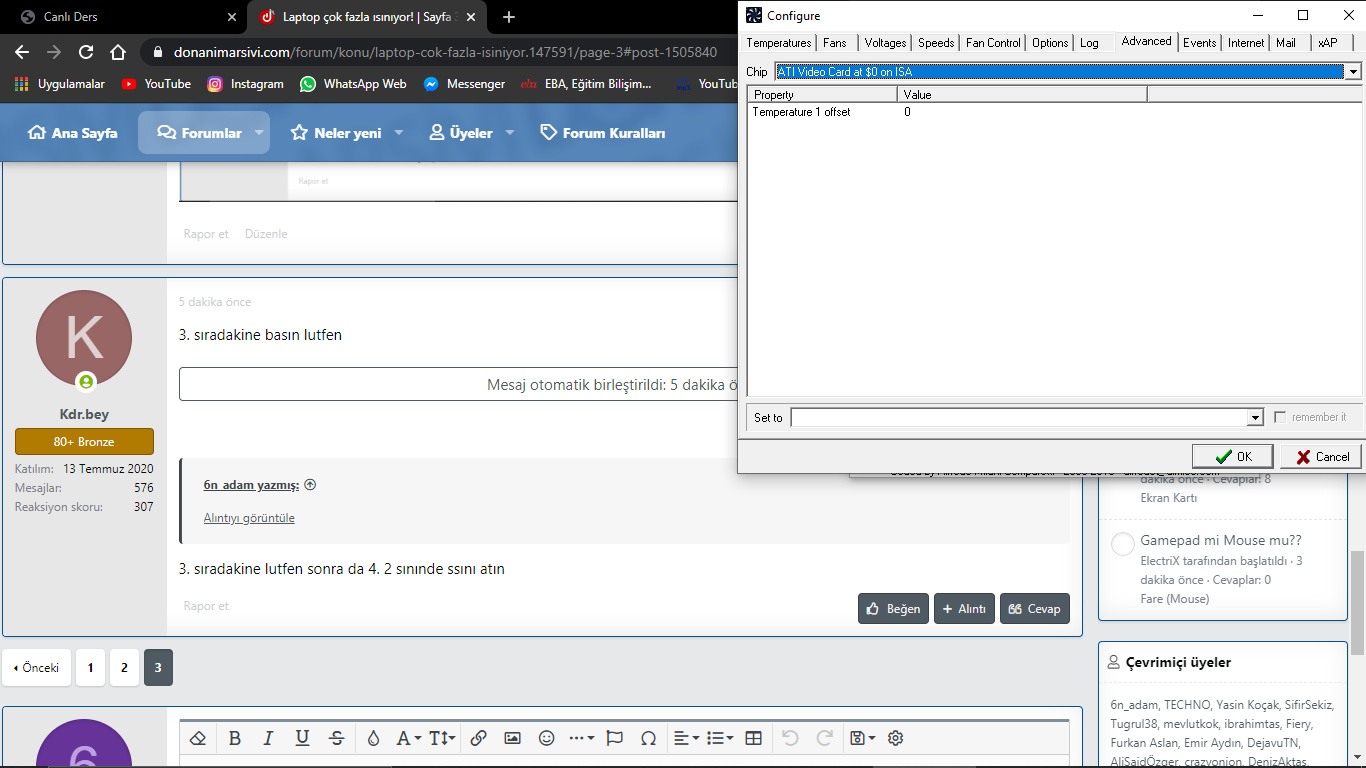
Task: Open the Events tab in Configure
Action: point(1200,43)
